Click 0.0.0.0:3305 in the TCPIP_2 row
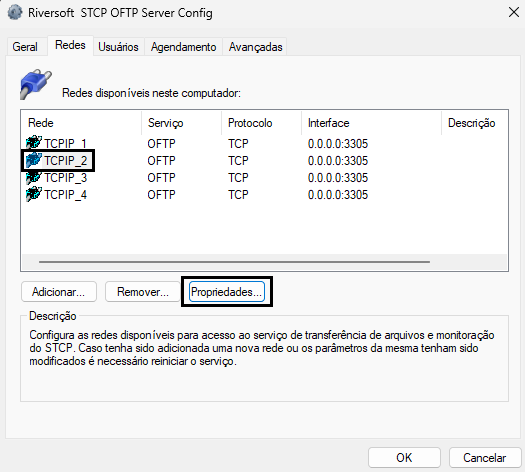 pyautogui.click(x=338, y=161)
